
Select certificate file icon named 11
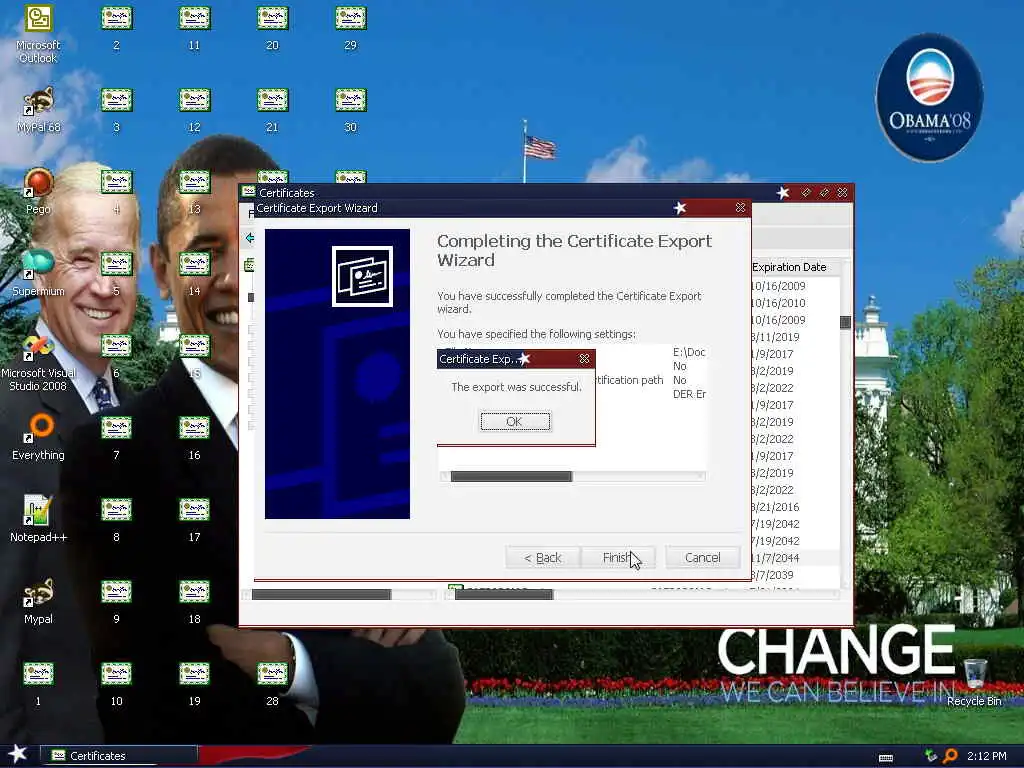[x=194, y=27]
